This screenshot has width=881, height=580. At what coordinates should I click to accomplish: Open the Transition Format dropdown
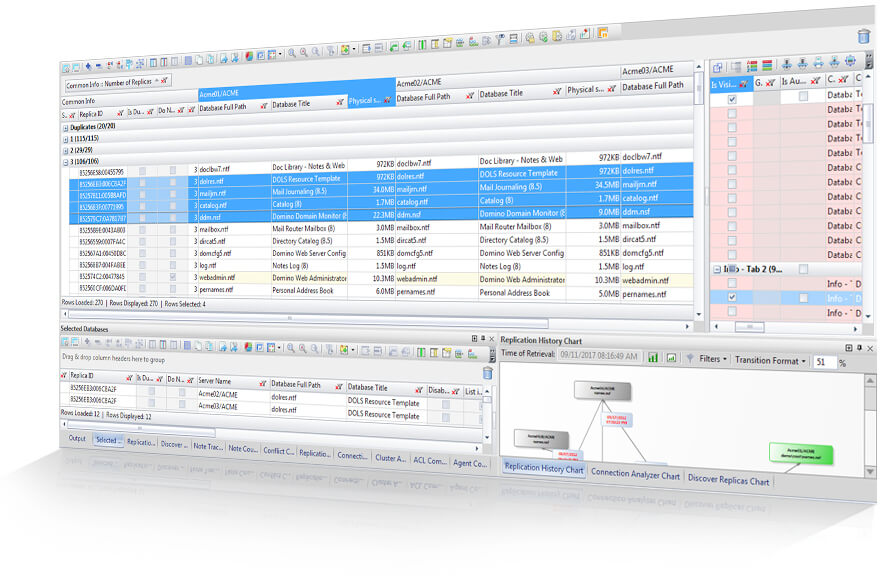pos(770,360)
